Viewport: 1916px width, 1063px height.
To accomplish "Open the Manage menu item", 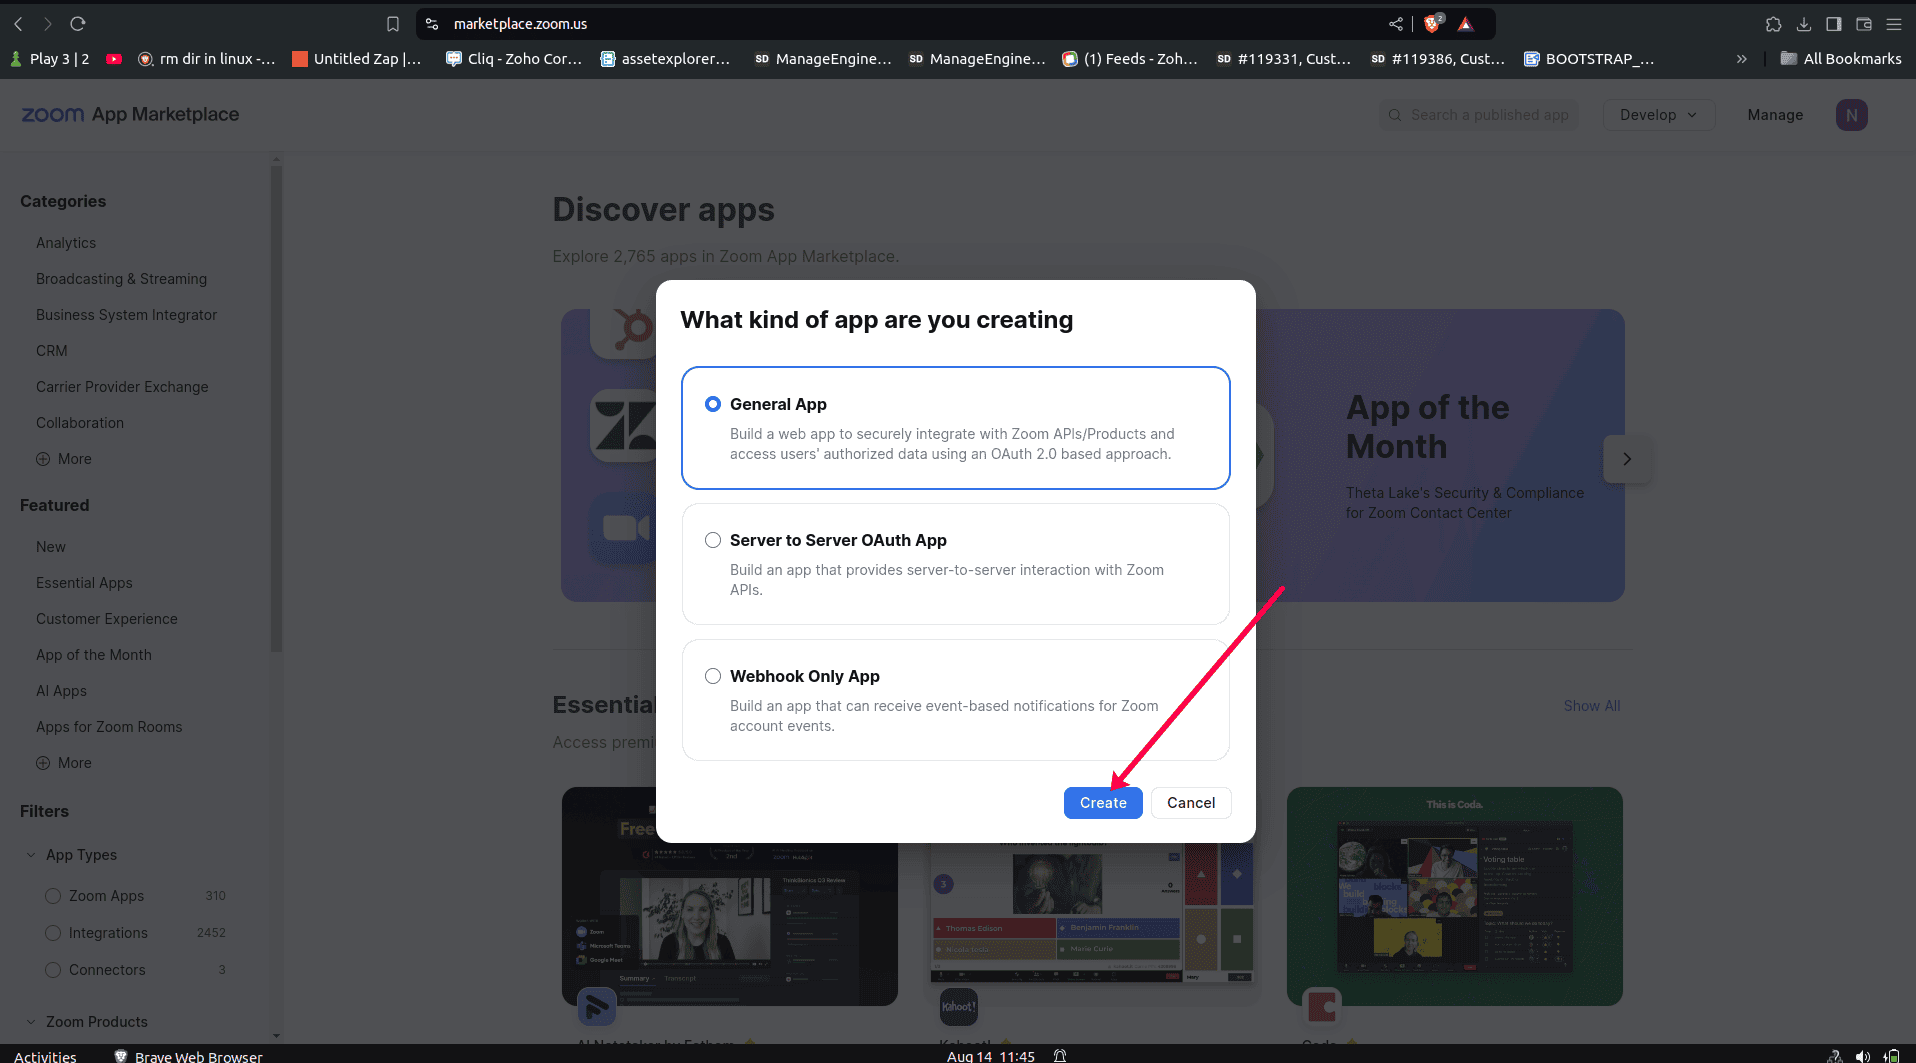I will coord(1775,115).
